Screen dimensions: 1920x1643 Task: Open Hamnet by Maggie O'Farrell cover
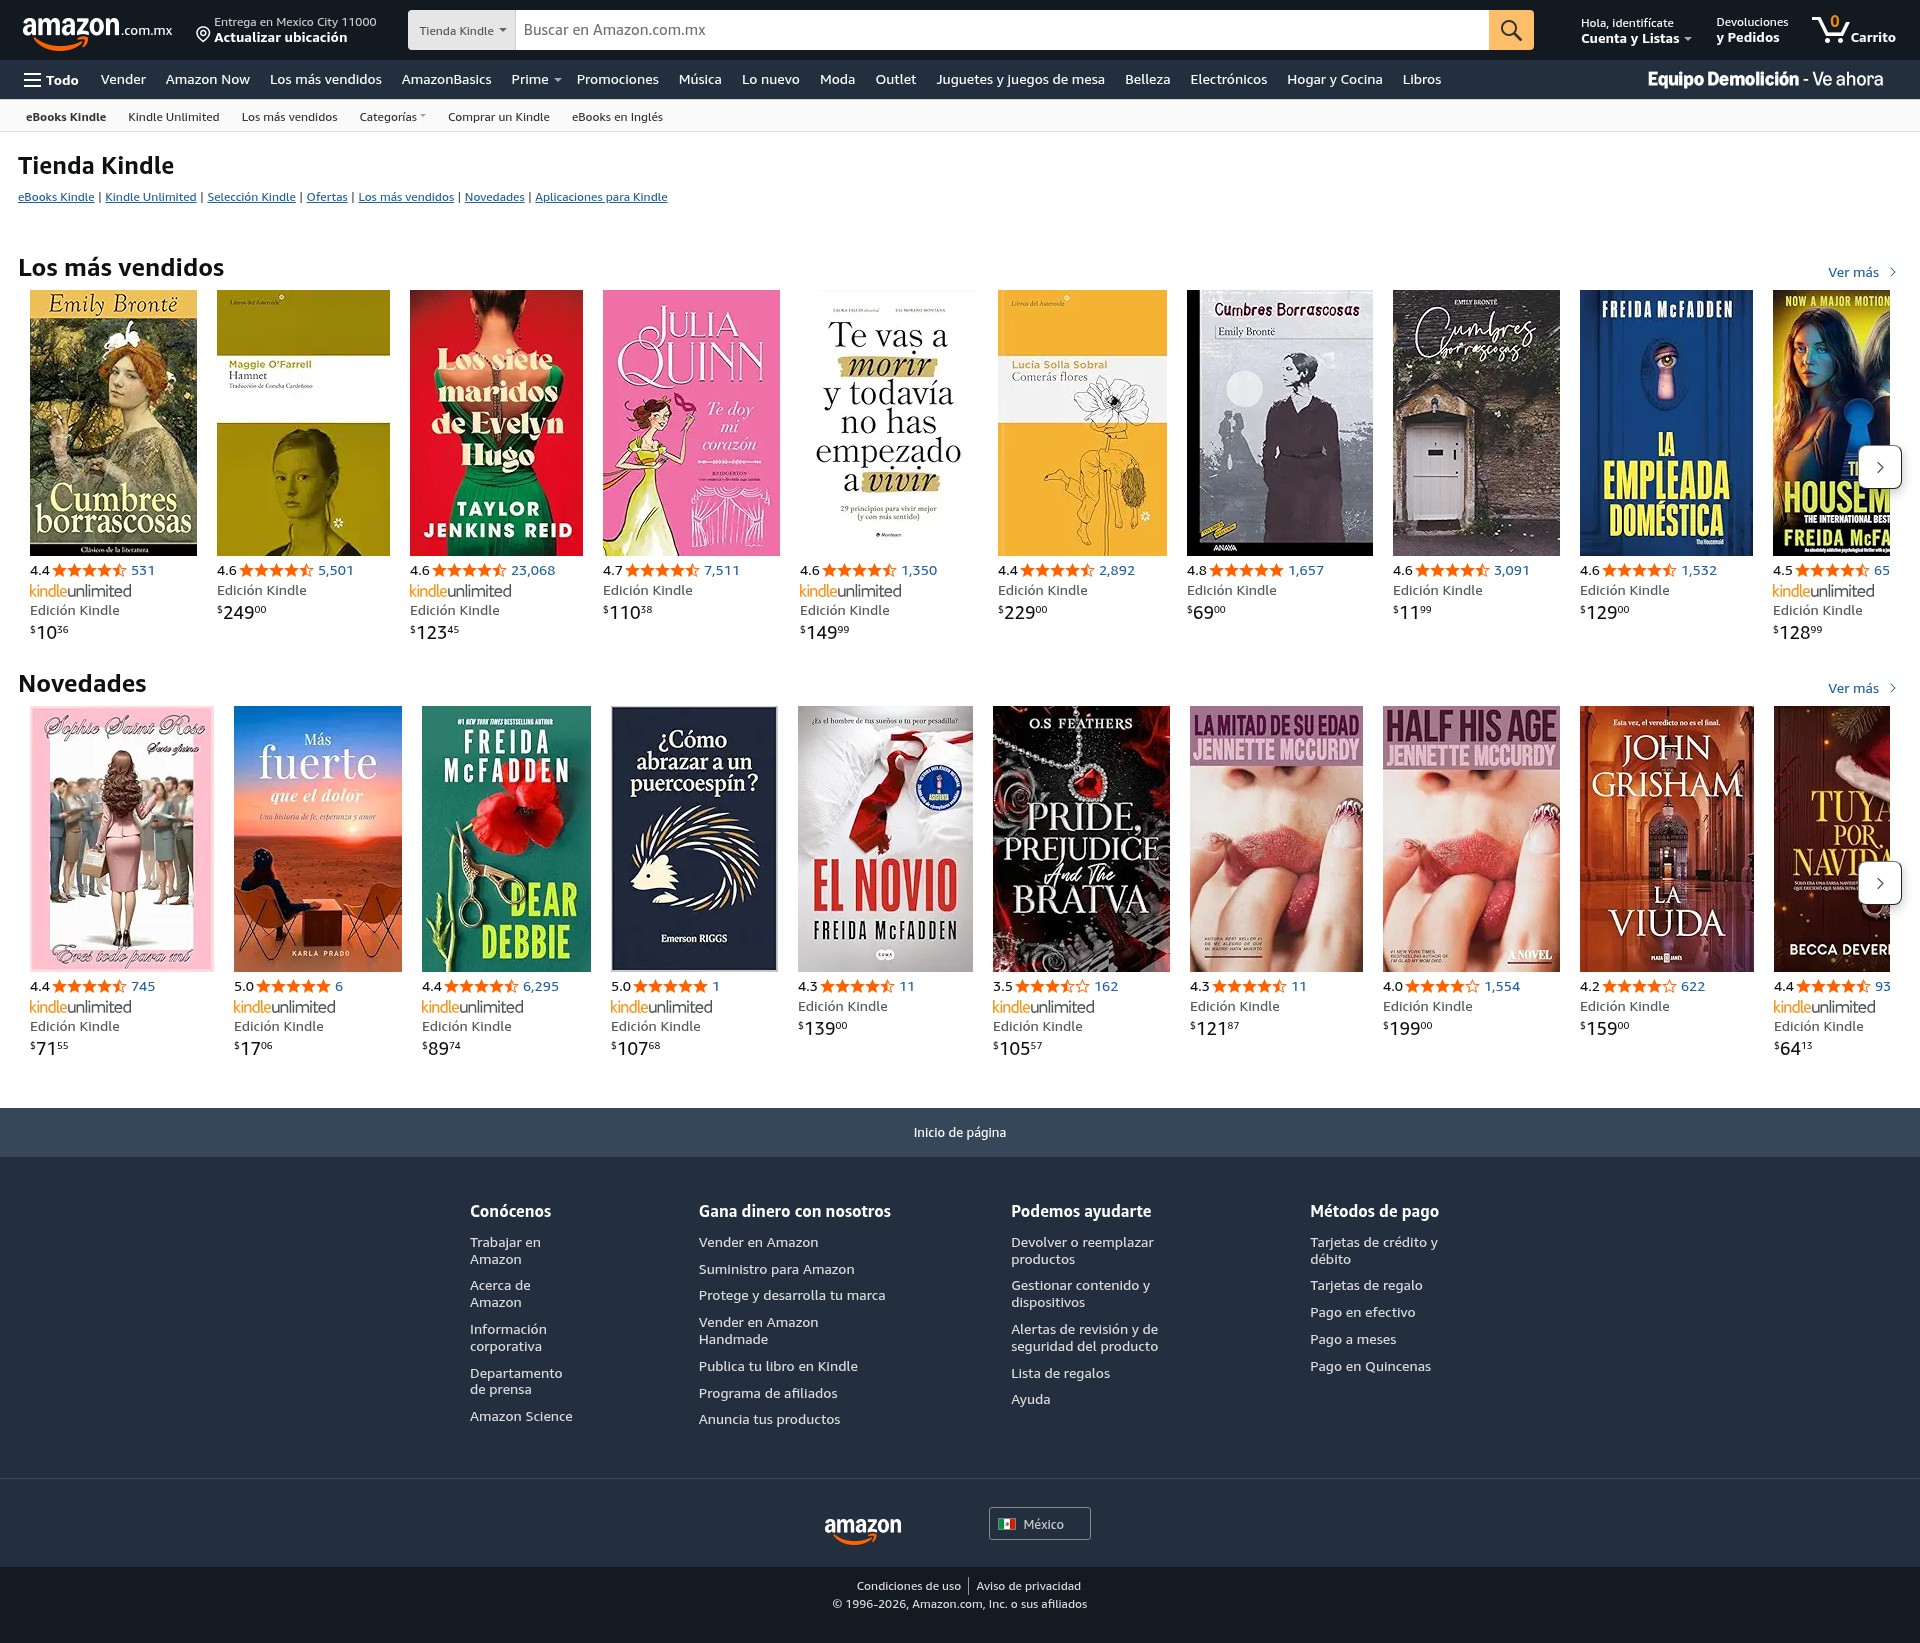coord(303,423)
